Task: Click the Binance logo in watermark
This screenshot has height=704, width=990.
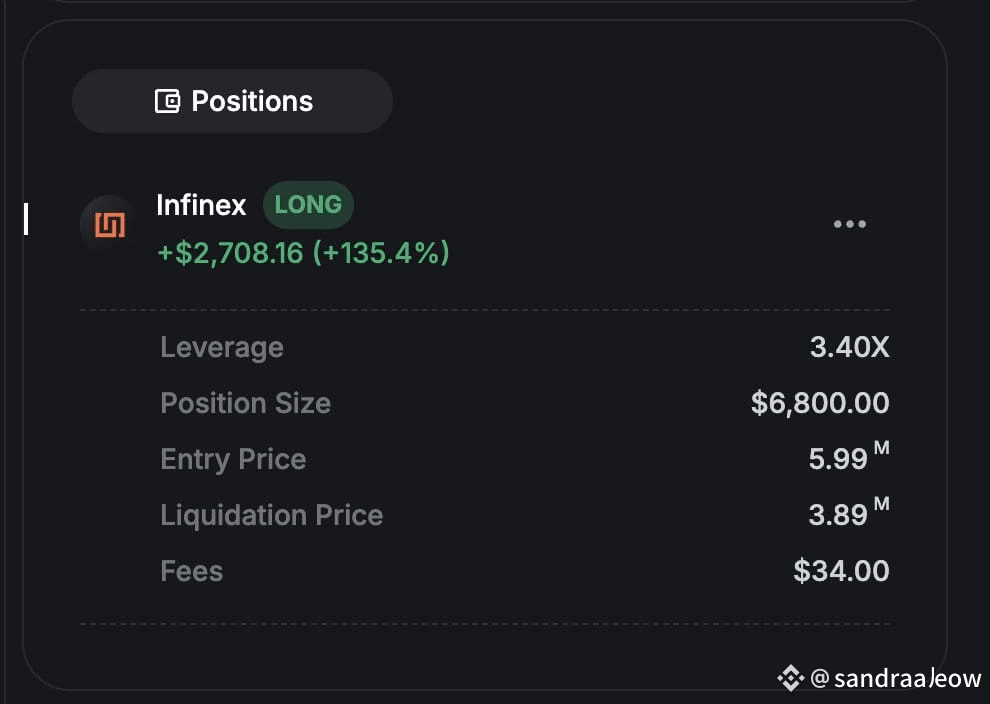Action: pyautogui.click(x=790, y=678)
